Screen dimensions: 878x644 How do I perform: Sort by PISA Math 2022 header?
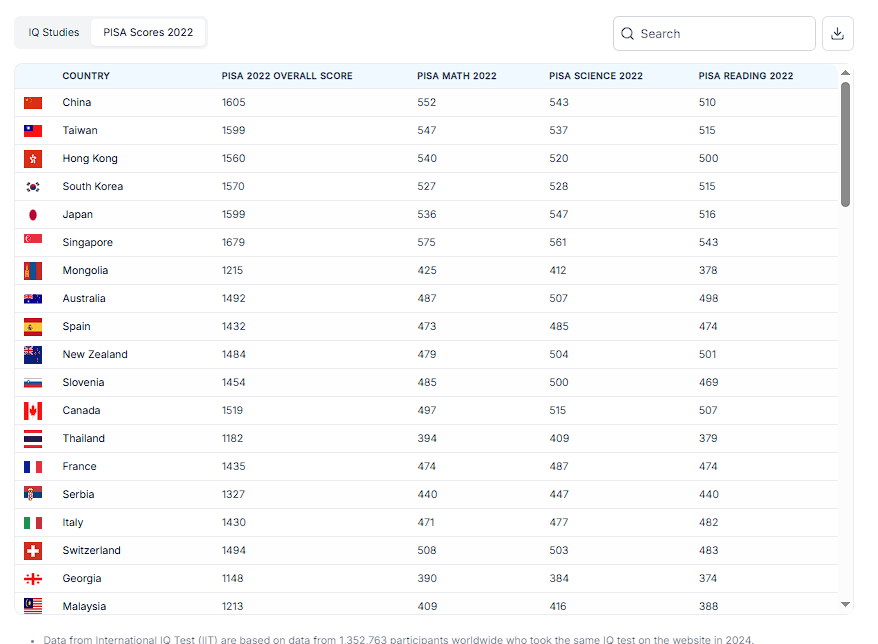457,76
